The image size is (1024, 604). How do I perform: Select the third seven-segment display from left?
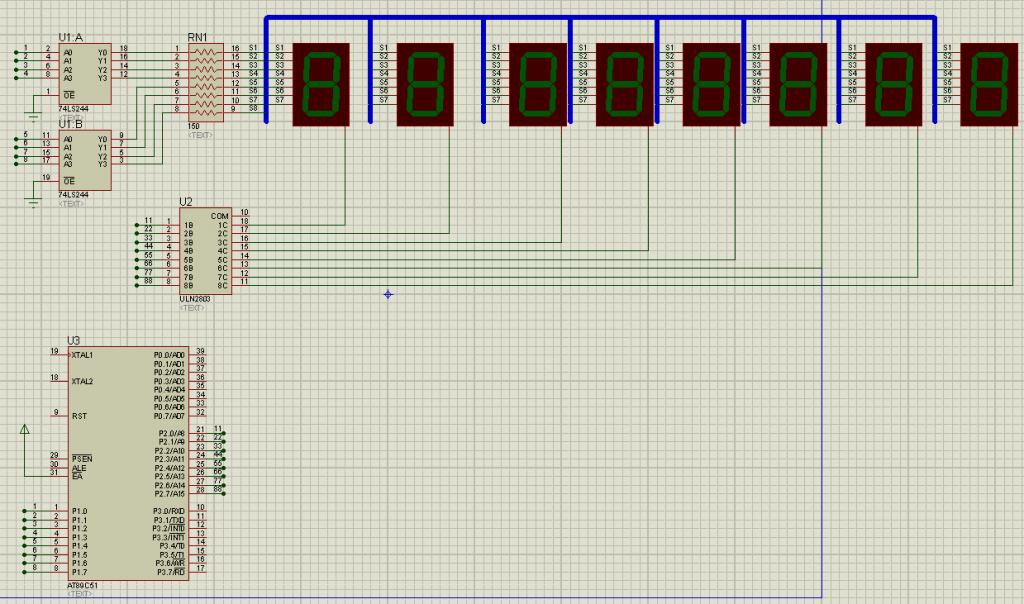(537, 84)
